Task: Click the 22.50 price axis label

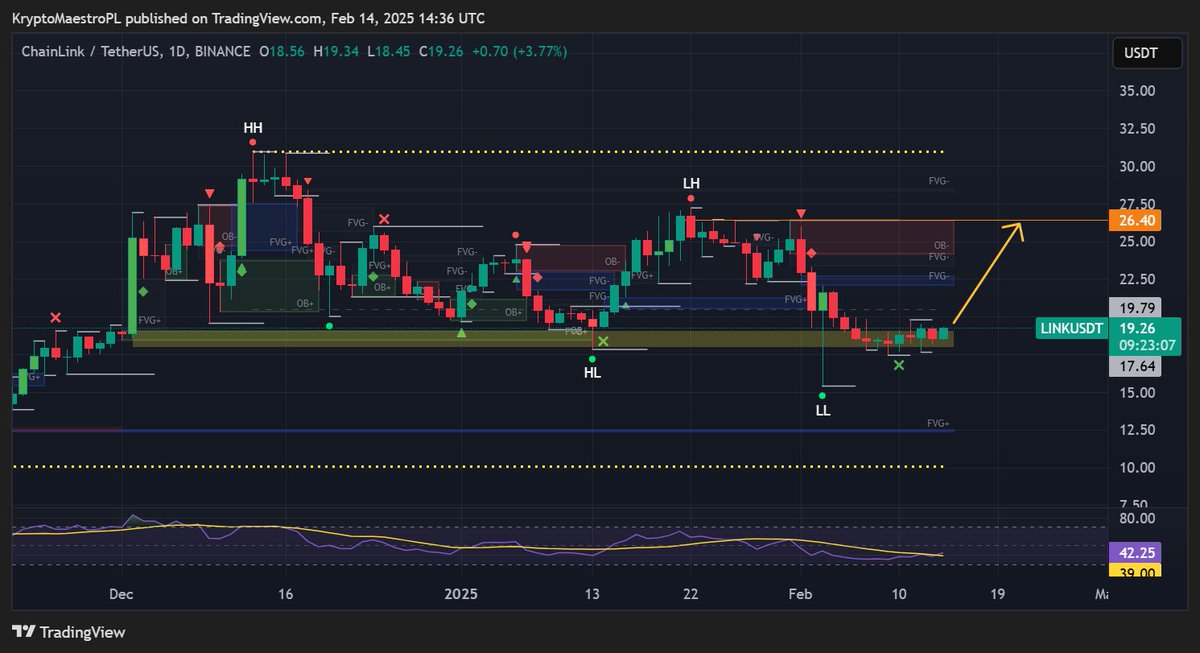Action: pos(1139,279)
